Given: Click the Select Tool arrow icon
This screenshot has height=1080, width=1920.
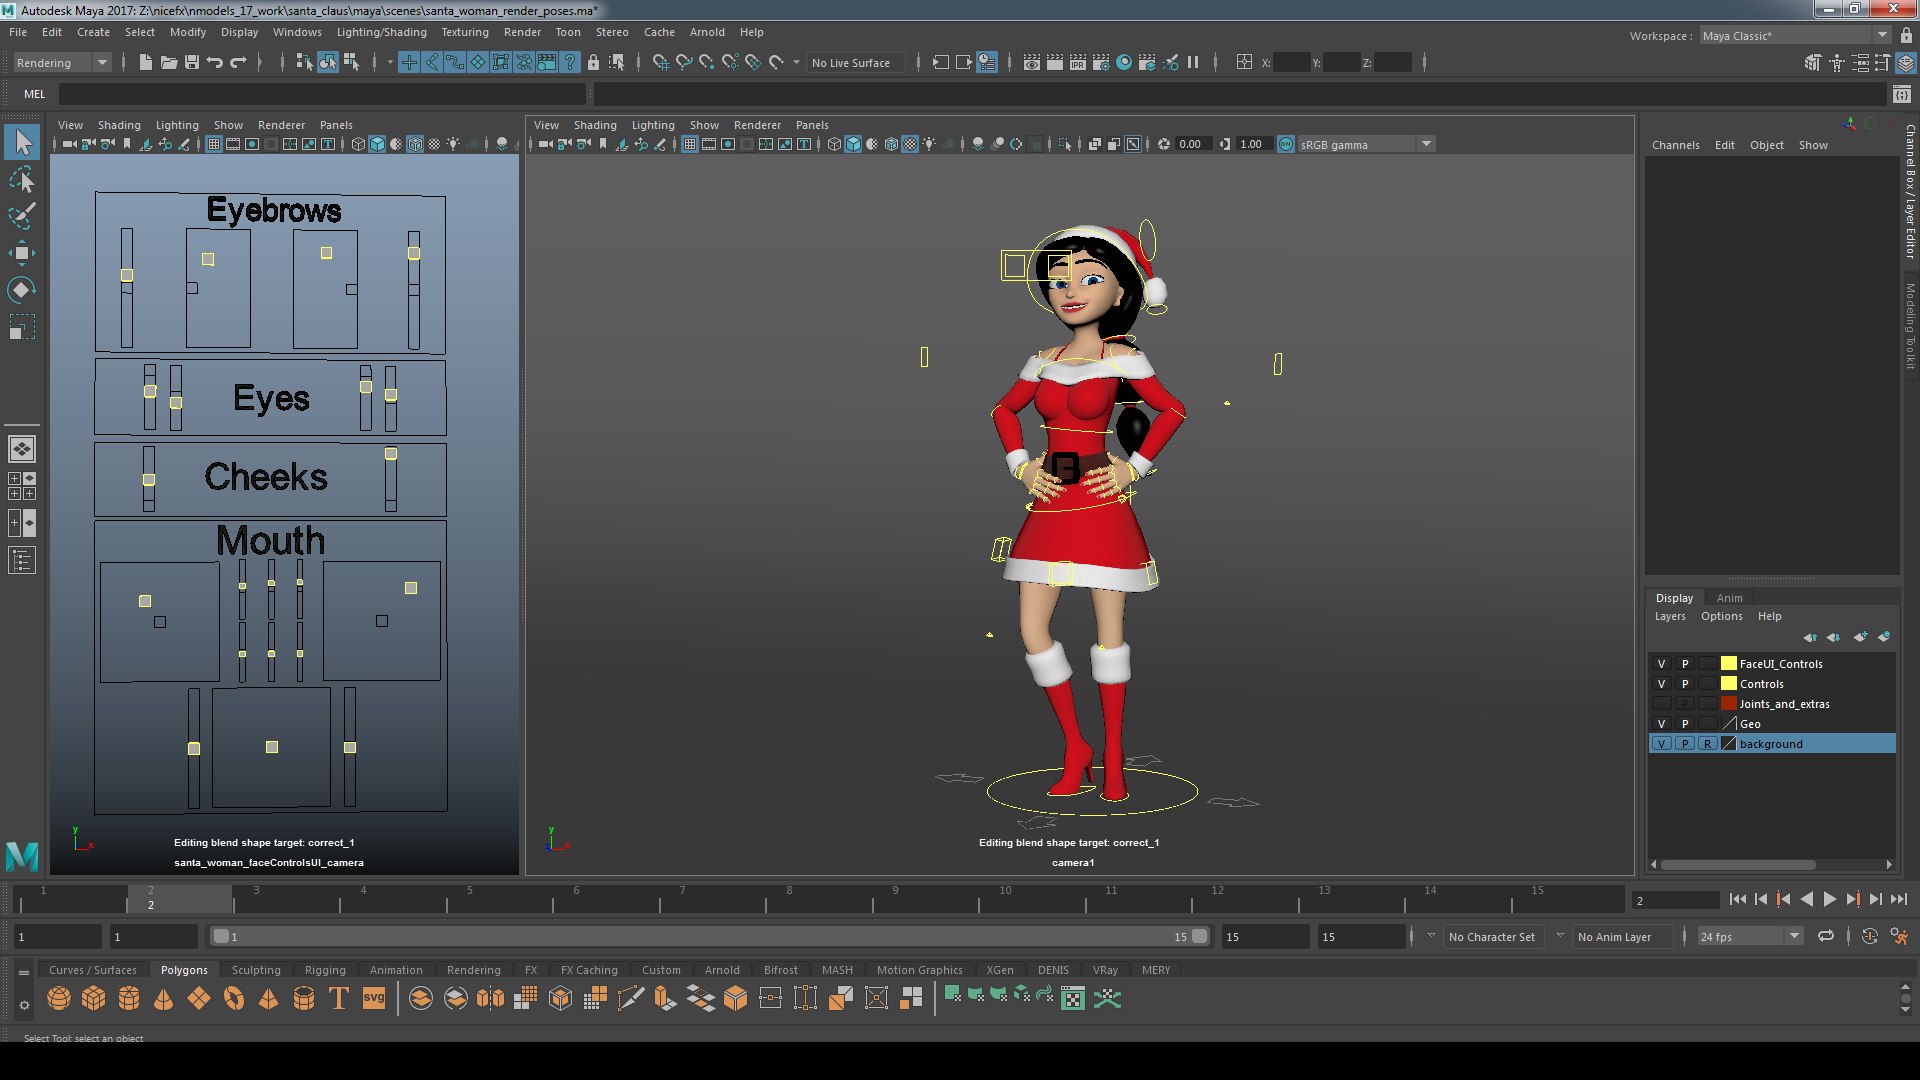Looking at the screenshot, I should (22, 142).
